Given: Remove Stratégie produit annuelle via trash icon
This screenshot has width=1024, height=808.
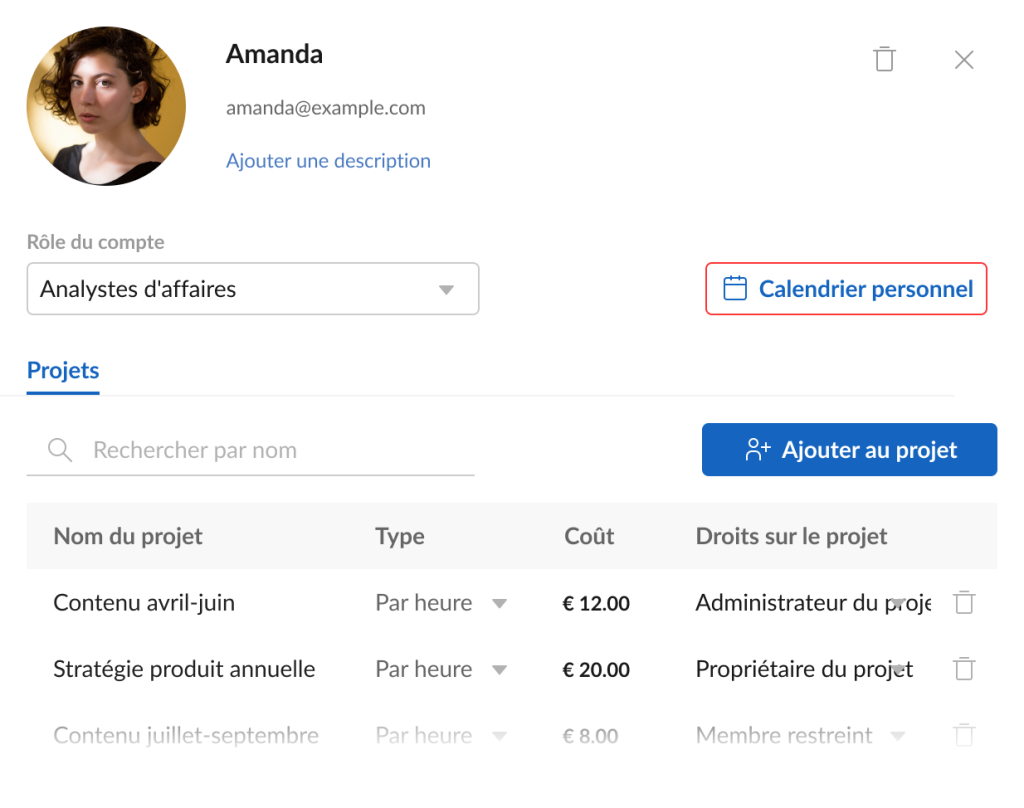Looking at the screenshot, I should 964,669.
